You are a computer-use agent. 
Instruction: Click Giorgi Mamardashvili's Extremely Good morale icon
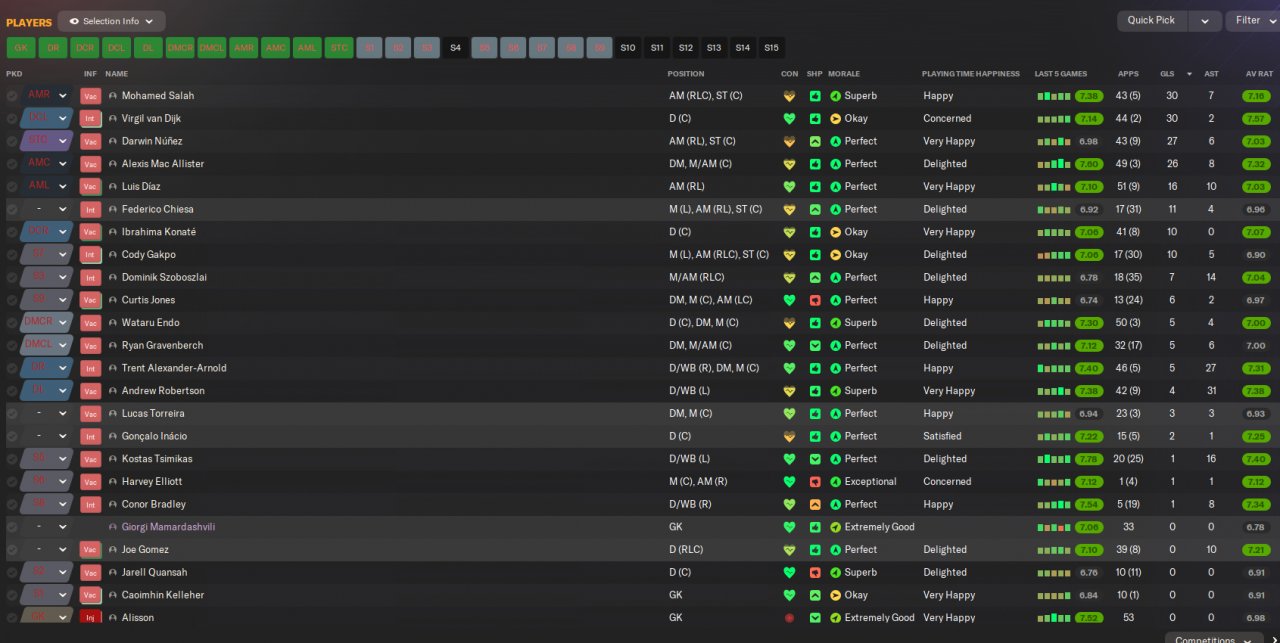[835, 527]
